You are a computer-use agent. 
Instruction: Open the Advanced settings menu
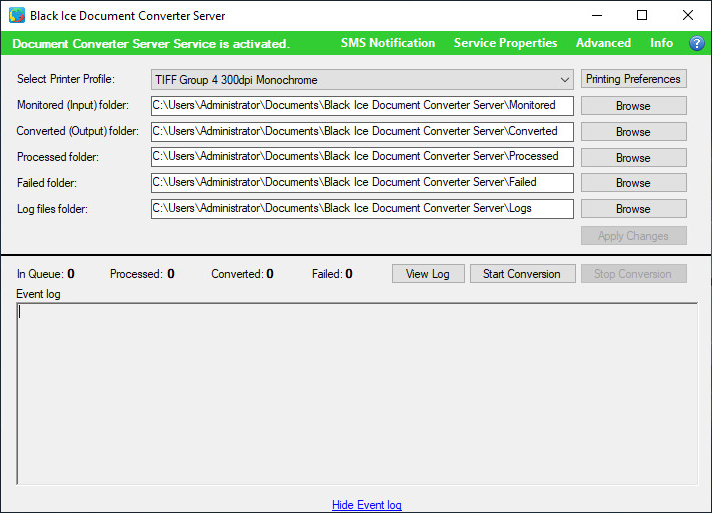point(603,43)
